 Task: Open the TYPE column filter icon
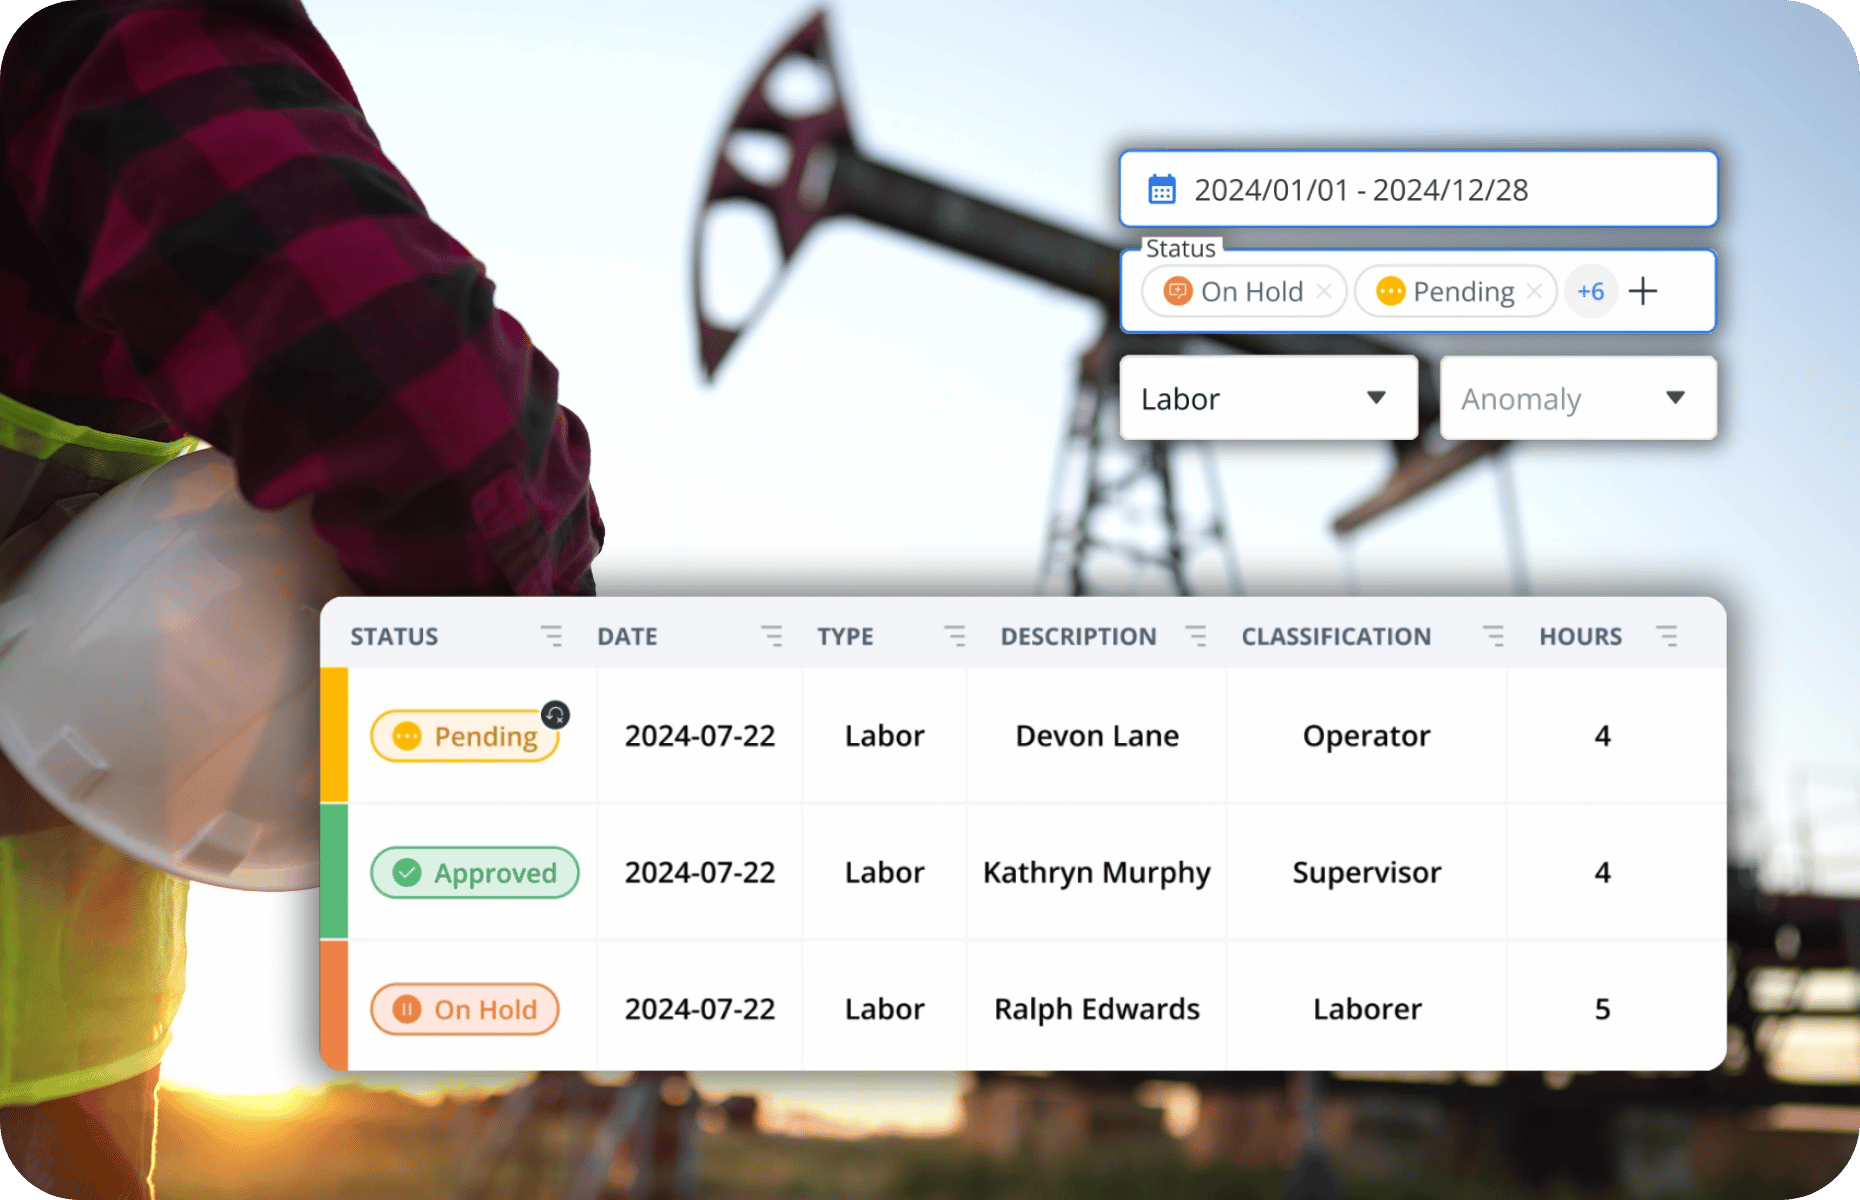[x=955, y=636]
